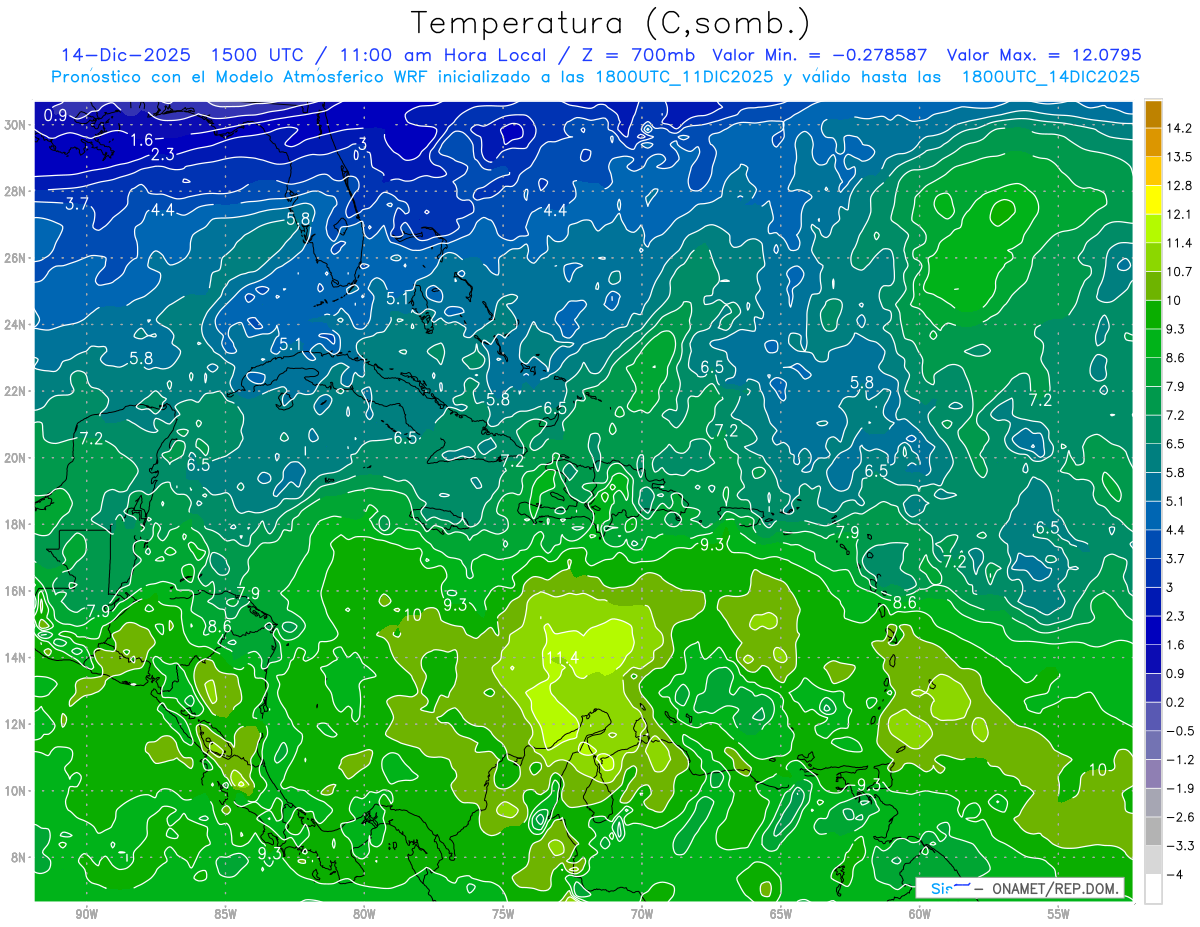
Task: Click the "70W" longitude axis label
Action: pyautogui.click(x=642, y=915)
